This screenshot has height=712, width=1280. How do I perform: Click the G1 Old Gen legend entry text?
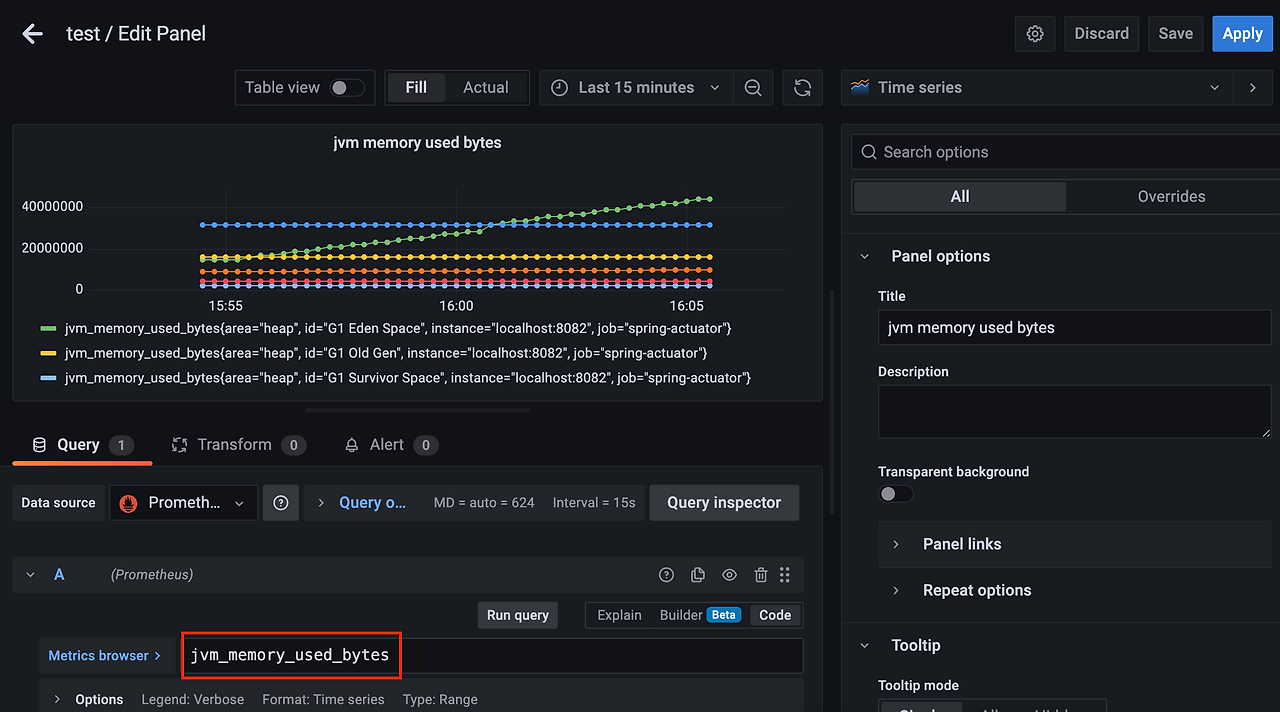point(386,353)
